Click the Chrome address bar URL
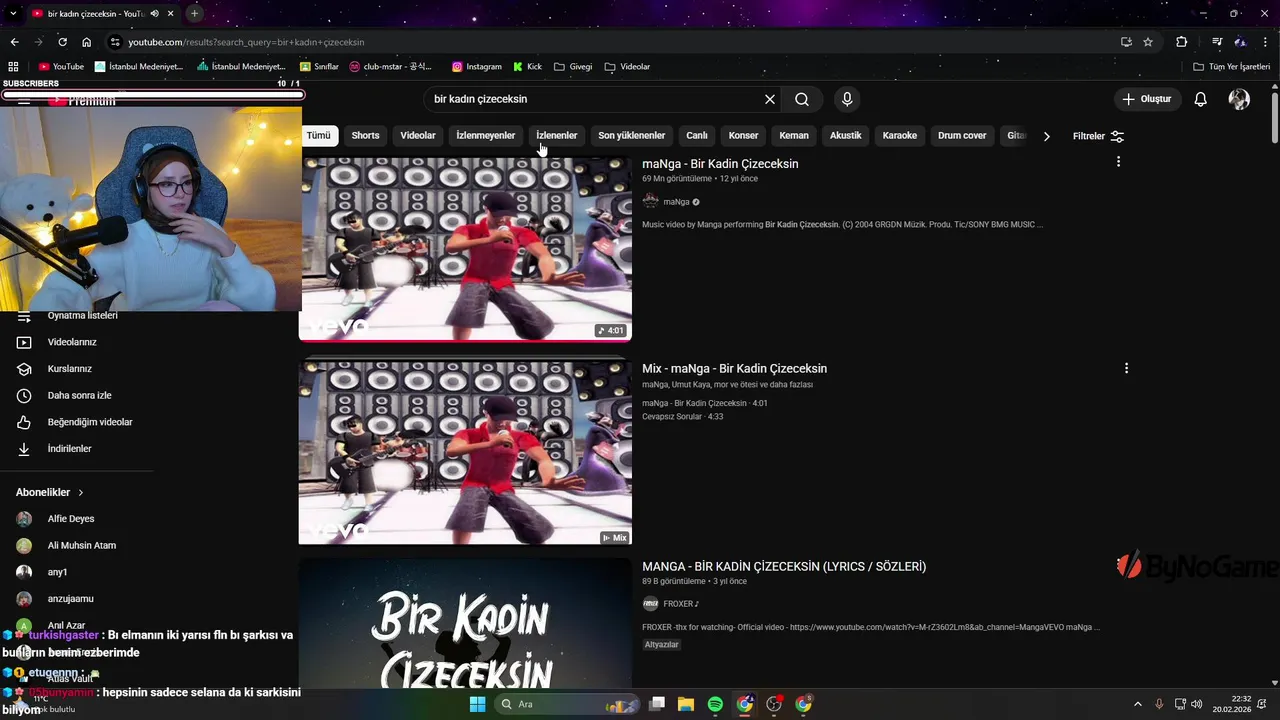1280x720 pixels. point(246,42)
